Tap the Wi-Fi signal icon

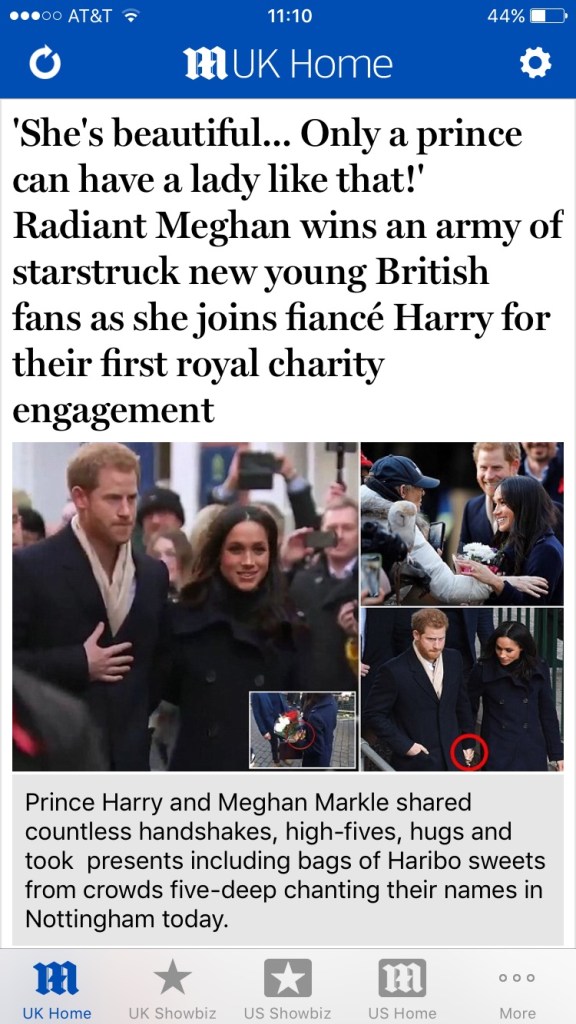(x=131, y=16)
